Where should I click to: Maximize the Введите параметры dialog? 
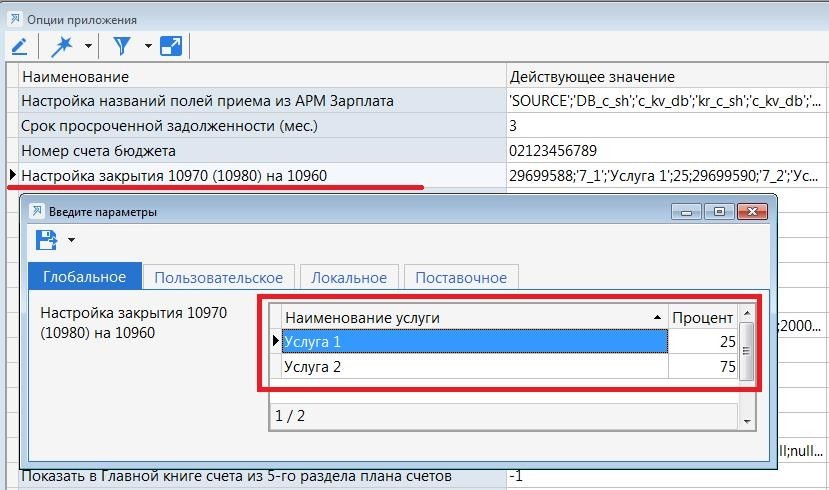[x=719, y=212]
